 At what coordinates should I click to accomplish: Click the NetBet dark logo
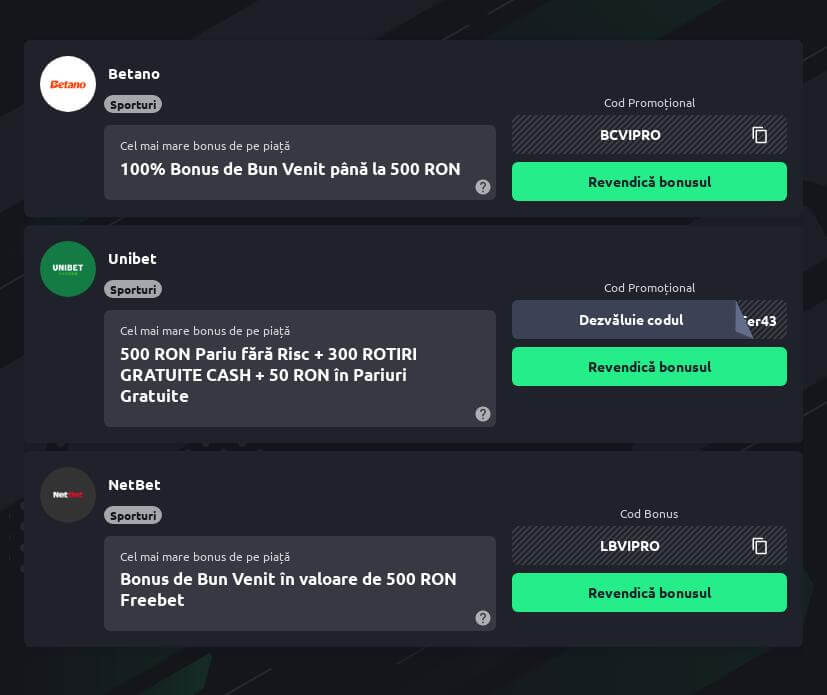(x=68, y=495)
